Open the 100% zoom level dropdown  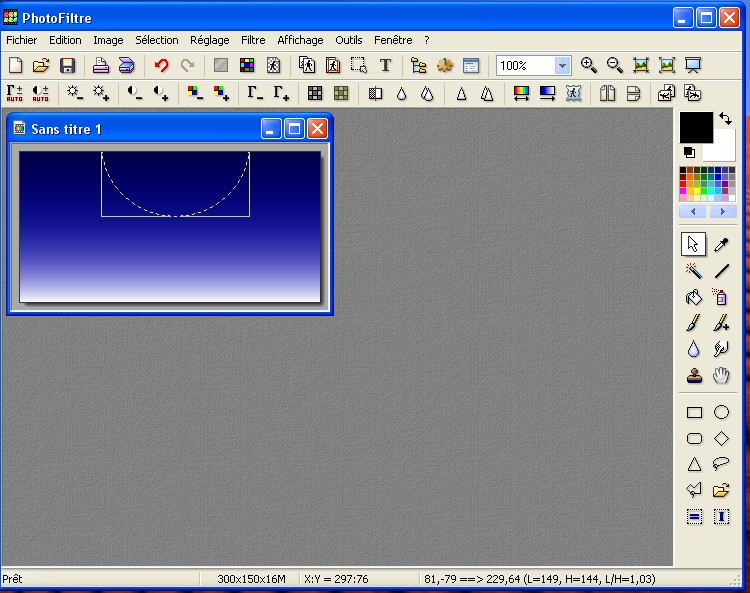click(x=562, y=66)
